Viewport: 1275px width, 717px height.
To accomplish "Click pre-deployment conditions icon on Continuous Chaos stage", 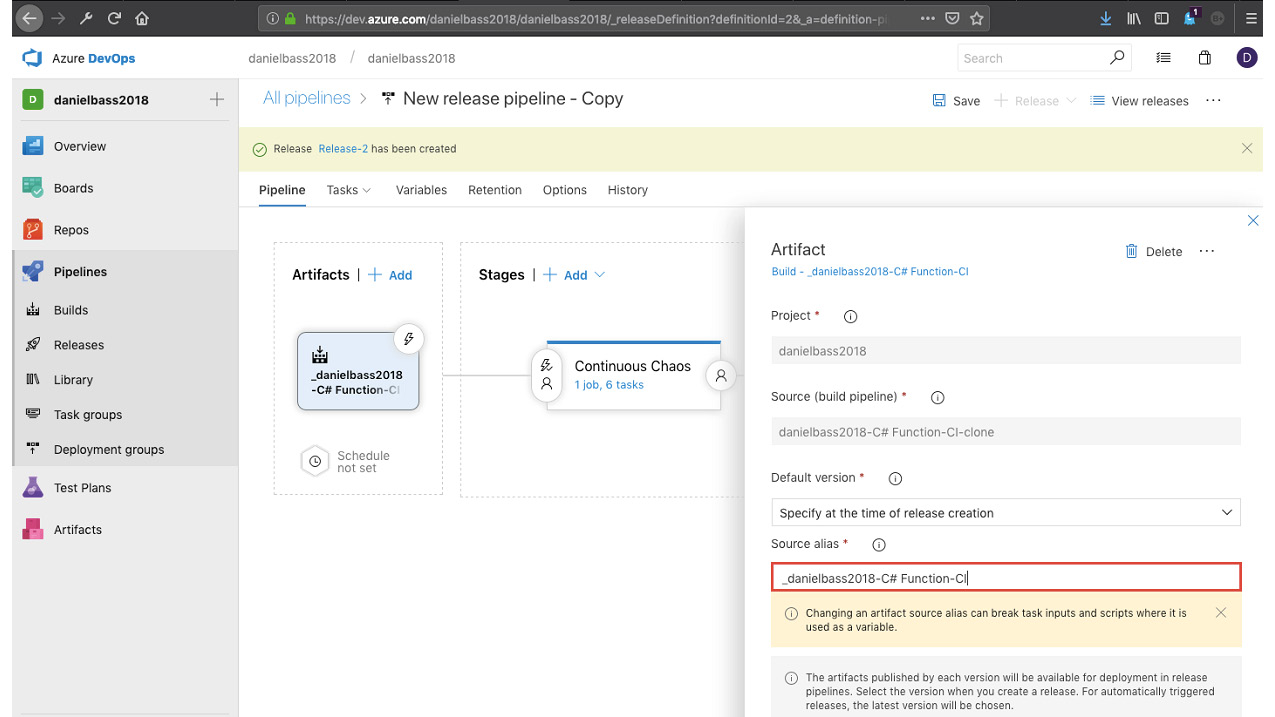I will 546,375.
